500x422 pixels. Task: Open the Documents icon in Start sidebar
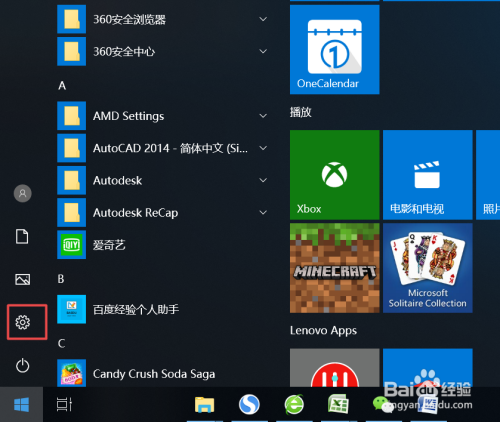click(x=22, y=236)
